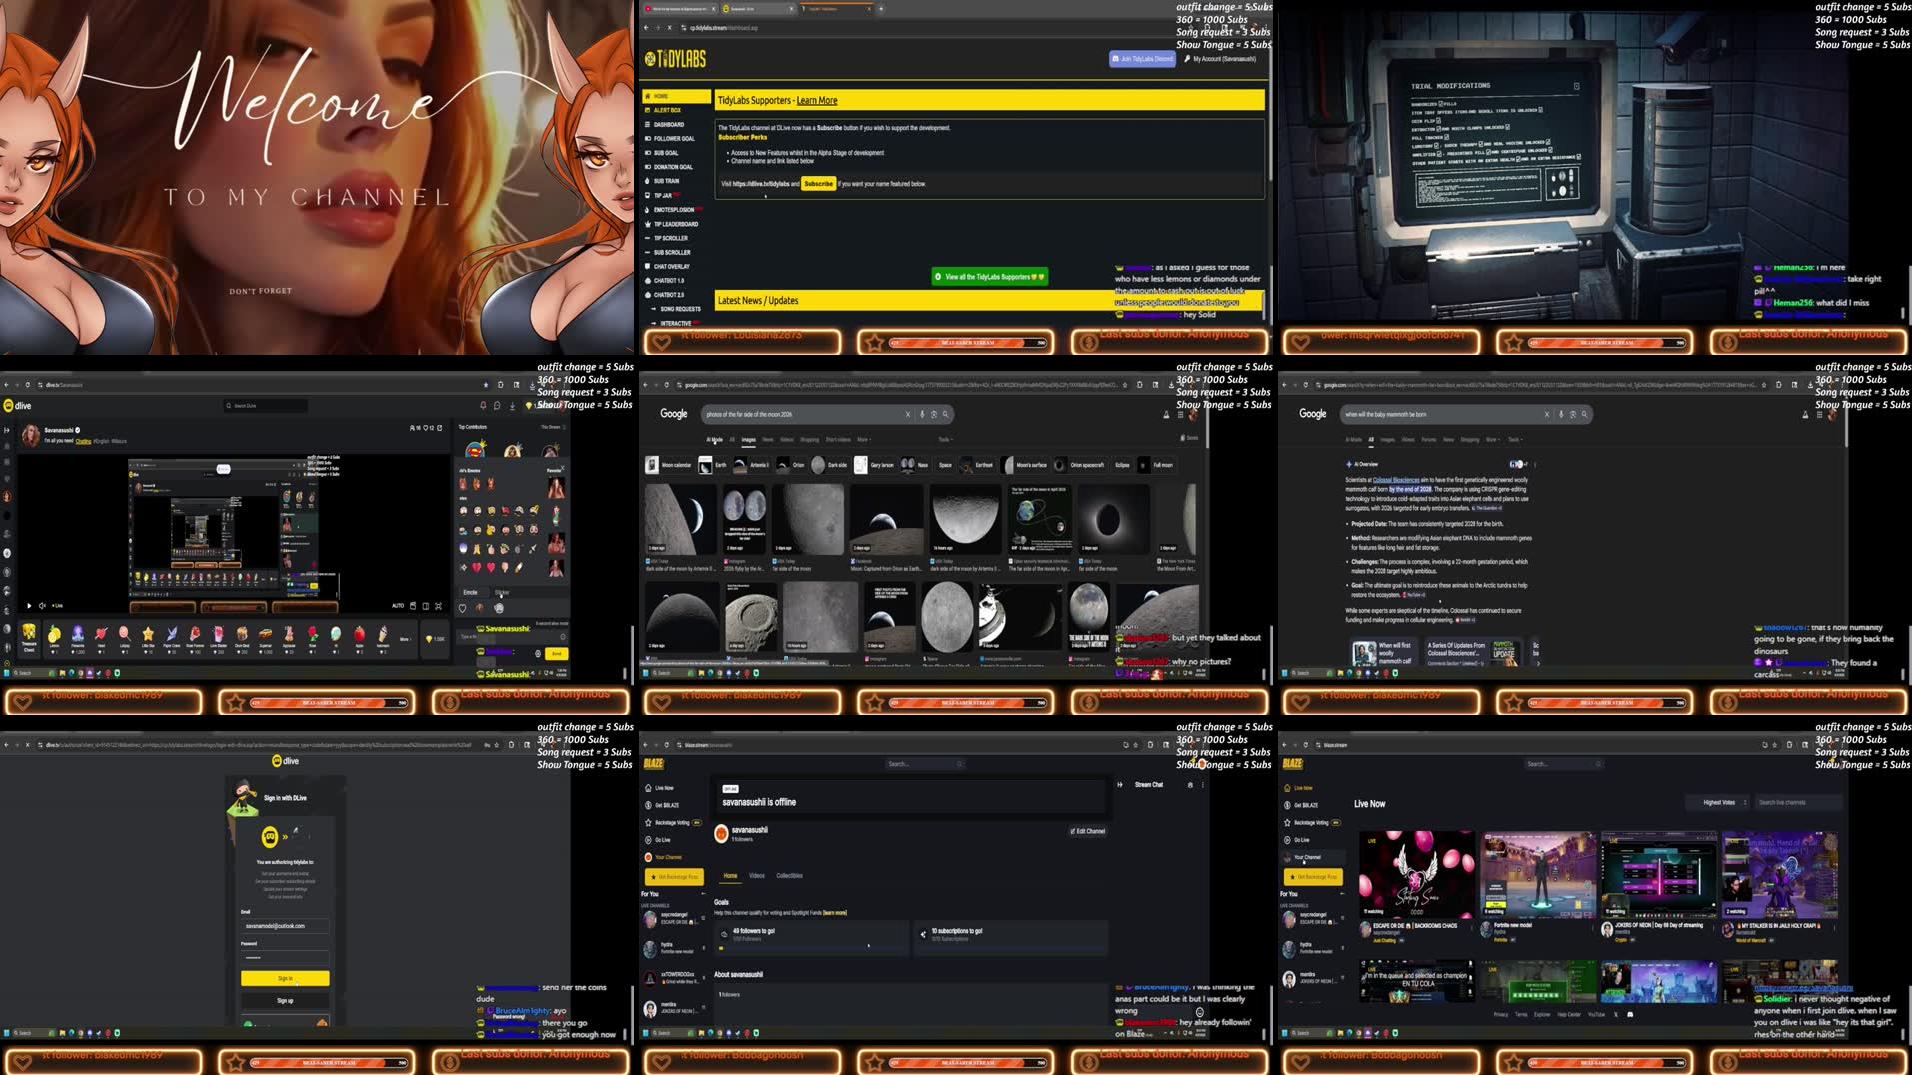Image resolution: width=1912 pixels, height=1075 pixels.
Task: Click the notifications bell on Google search
Action: (x=1167, y=414)
